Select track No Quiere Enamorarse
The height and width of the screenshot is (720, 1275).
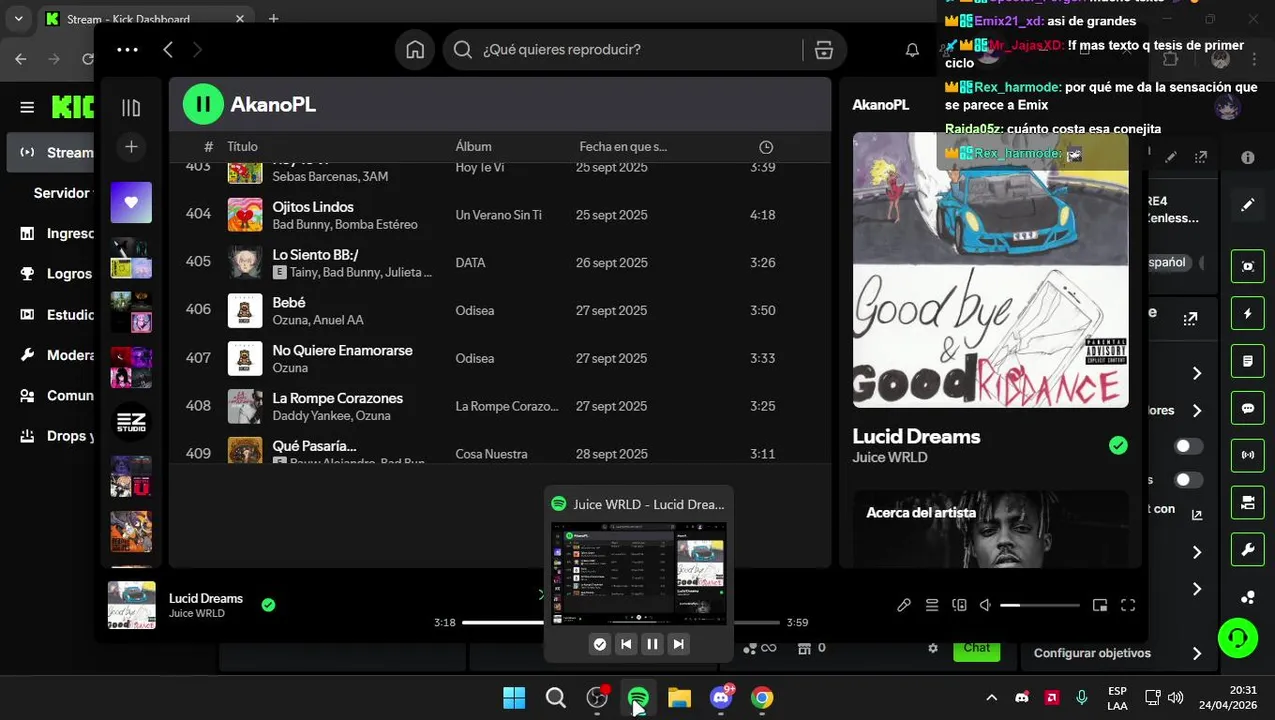tap(500, 359)
